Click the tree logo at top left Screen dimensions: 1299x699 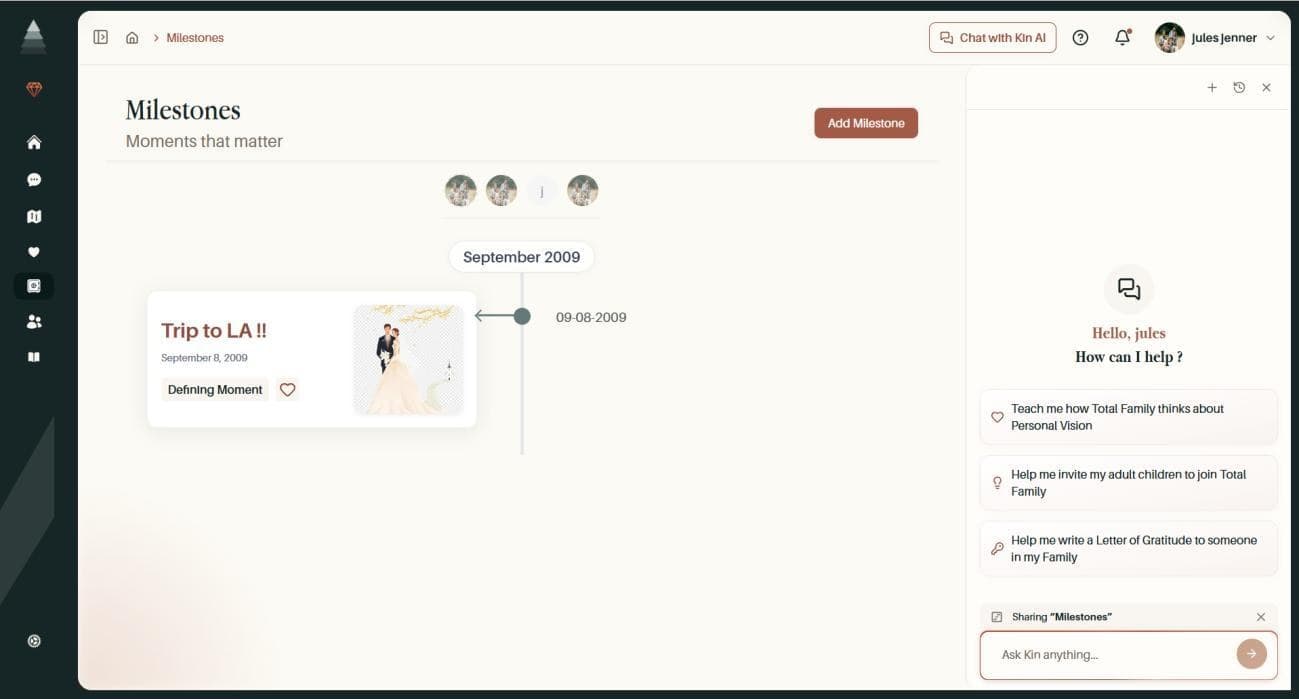pos(33,37)
